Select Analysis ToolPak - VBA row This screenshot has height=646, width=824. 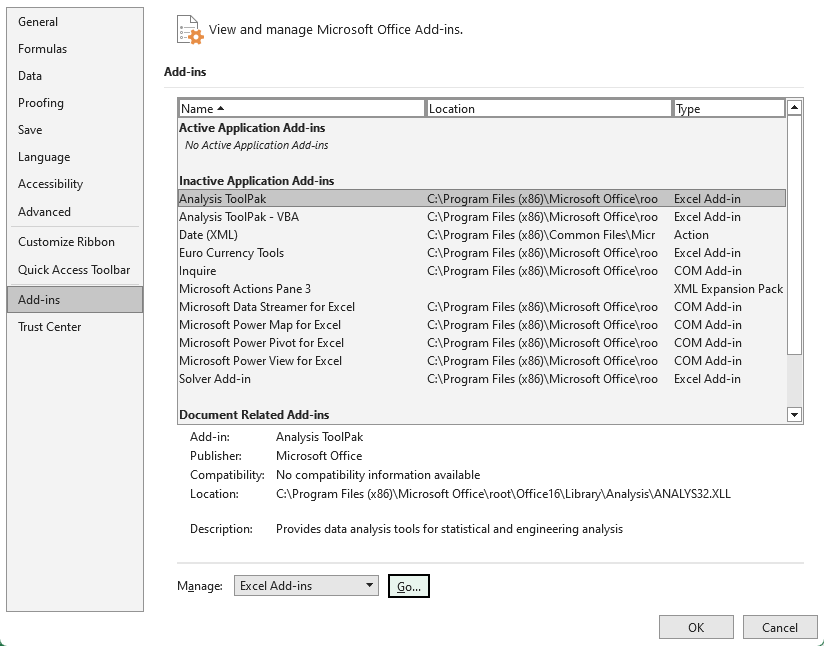(482, 217)
